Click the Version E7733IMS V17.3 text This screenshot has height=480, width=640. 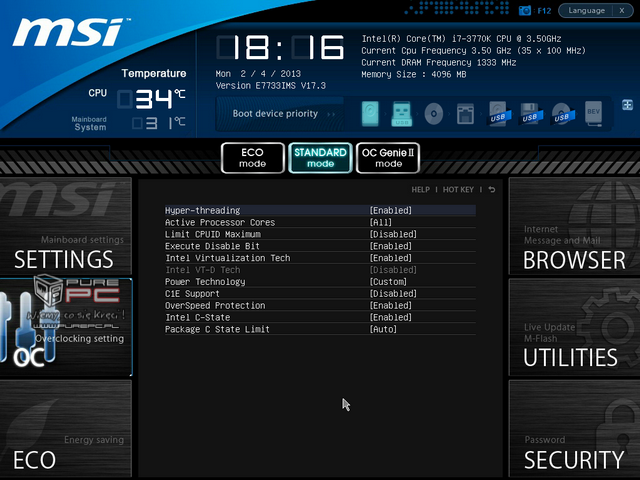pyautogui.click(x=271, y=86)
